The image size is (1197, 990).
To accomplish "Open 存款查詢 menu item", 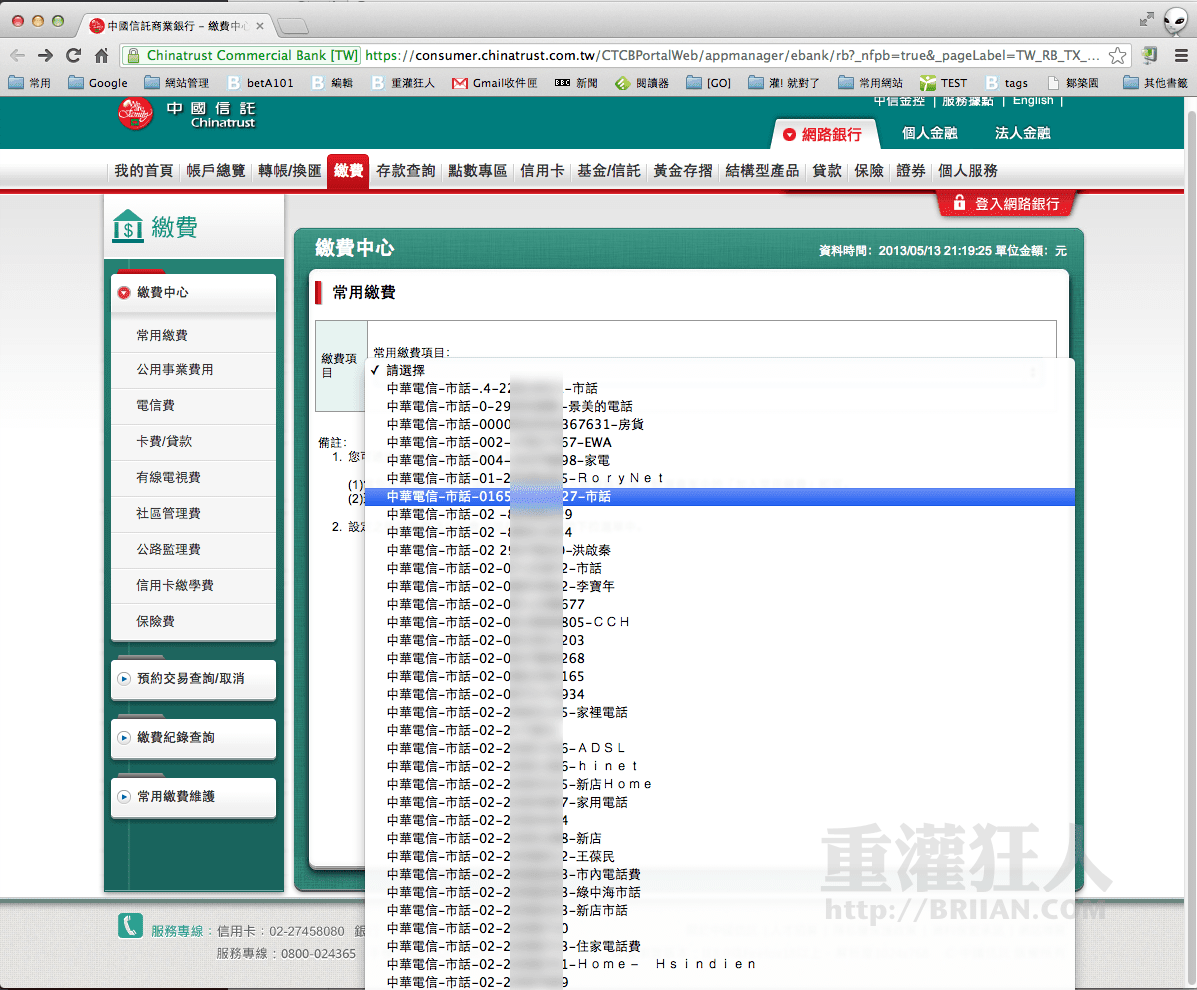I will tap(405, 171).
